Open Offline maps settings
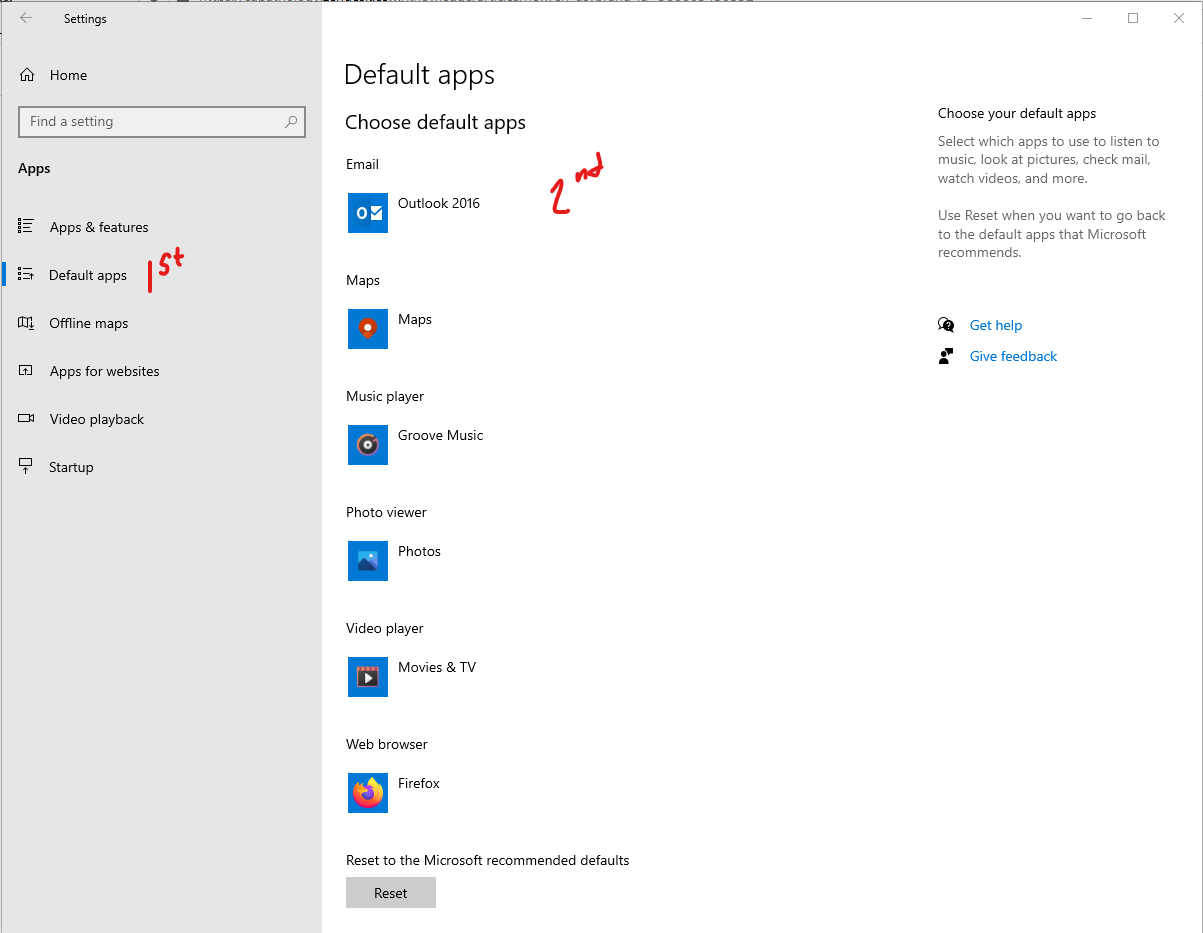 tap(89, 323)
